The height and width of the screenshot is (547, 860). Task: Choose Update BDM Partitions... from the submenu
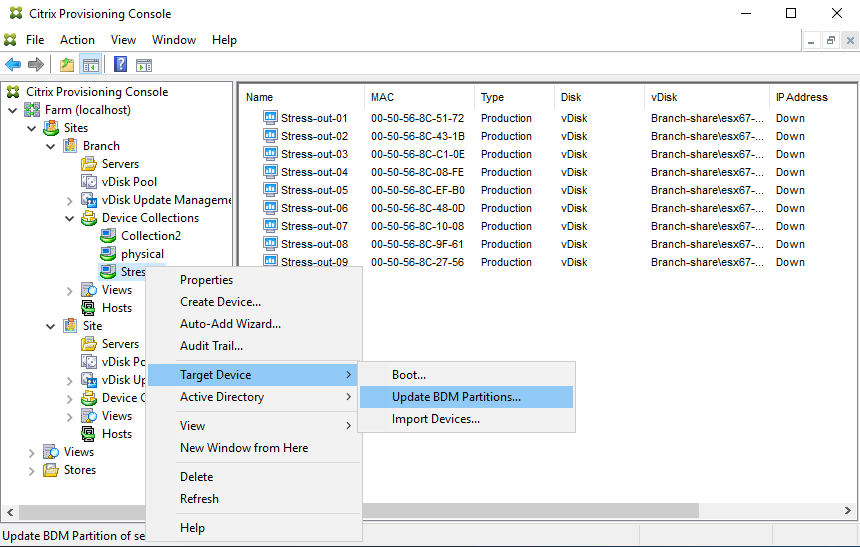(456, 397)
